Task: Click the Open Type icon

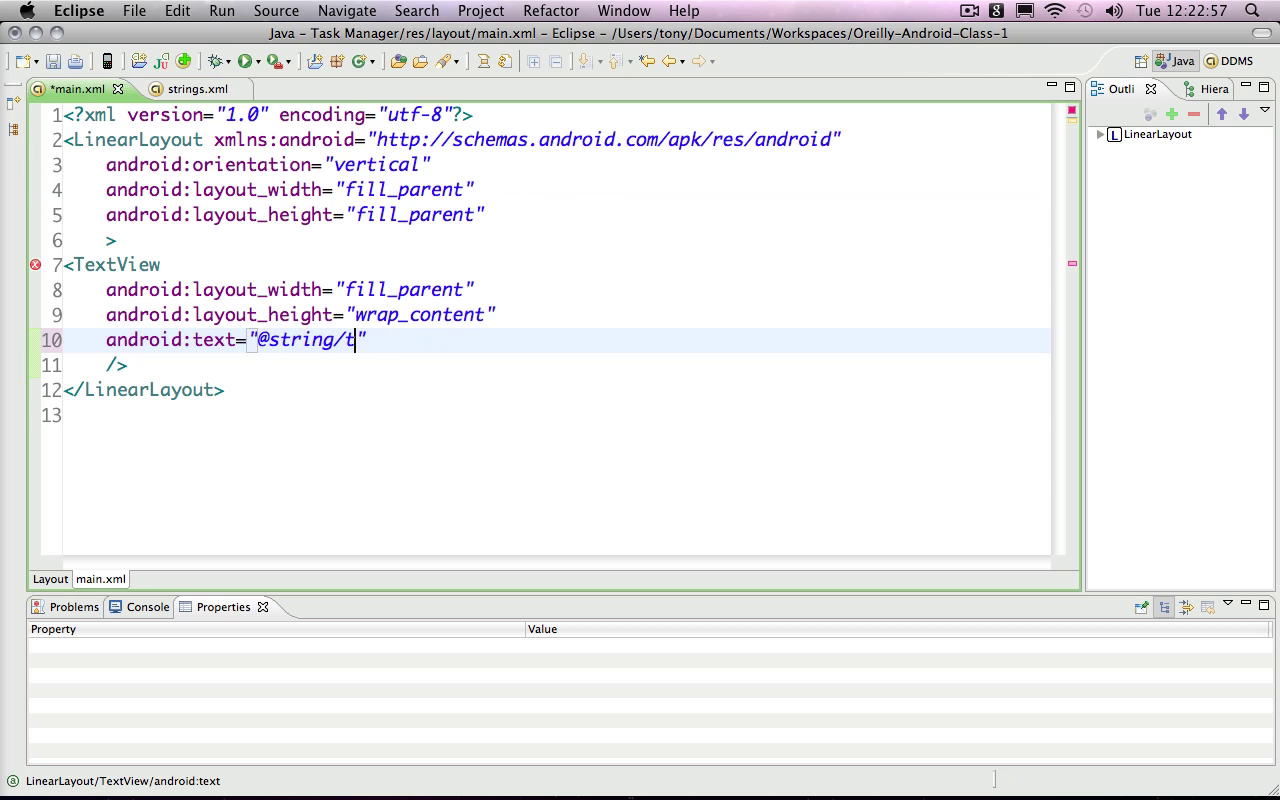Action: (398, 61)
